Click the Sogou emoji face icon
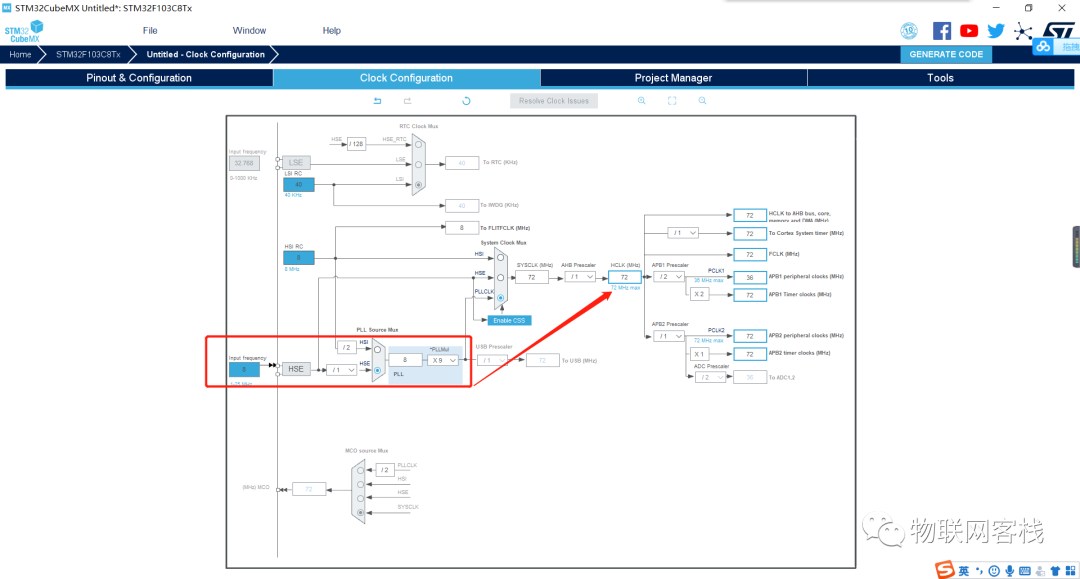The height and width of the screenshot is (579, 1080). [994, 571]
